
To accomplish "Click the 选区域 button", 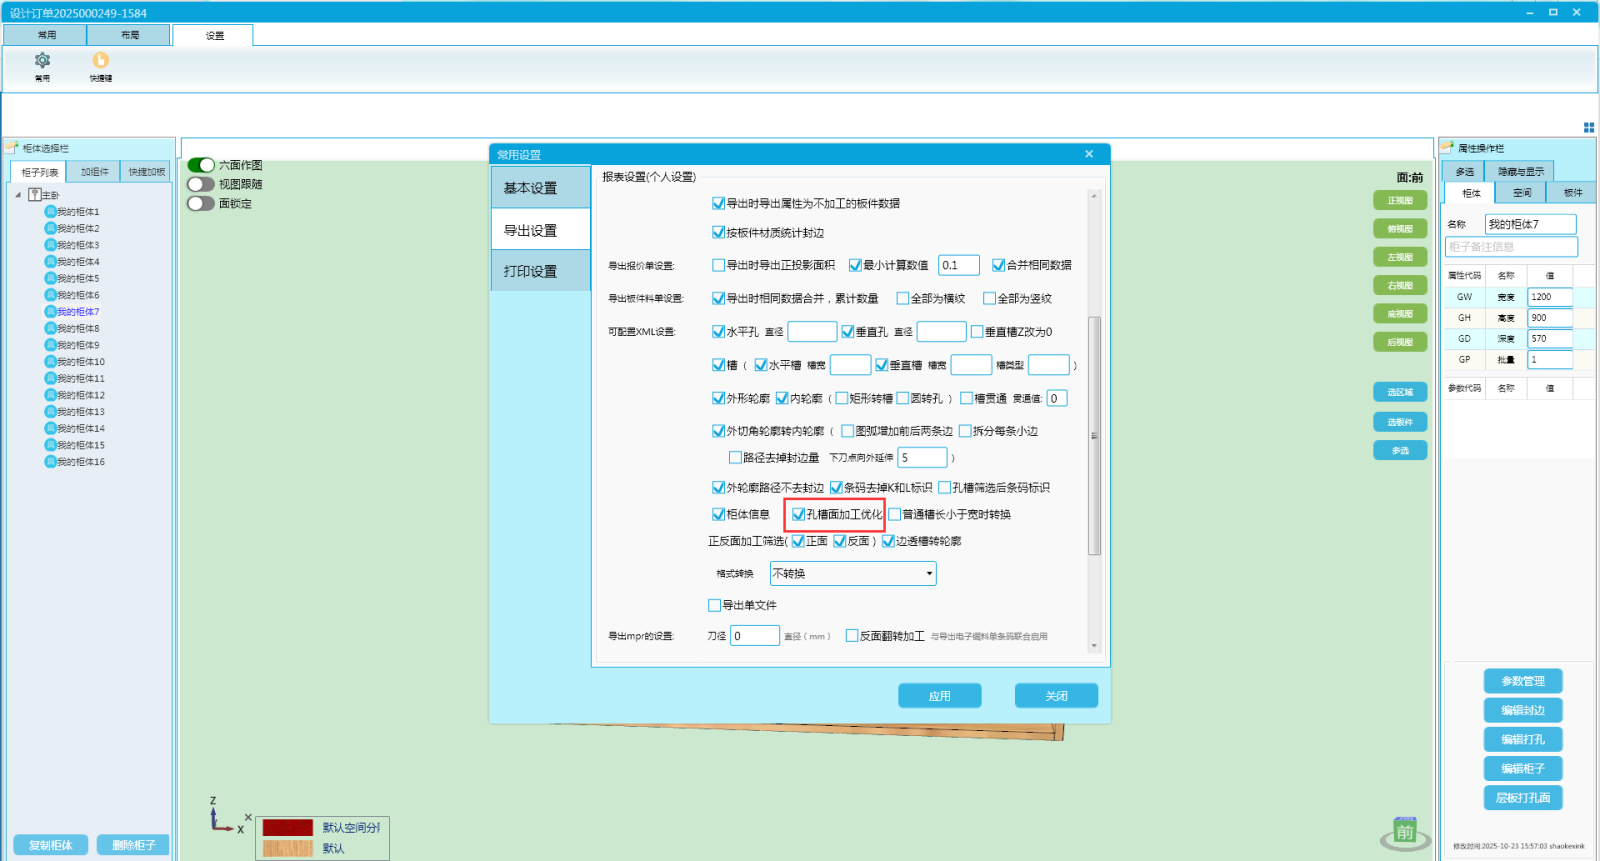I will pos(1400,392).
